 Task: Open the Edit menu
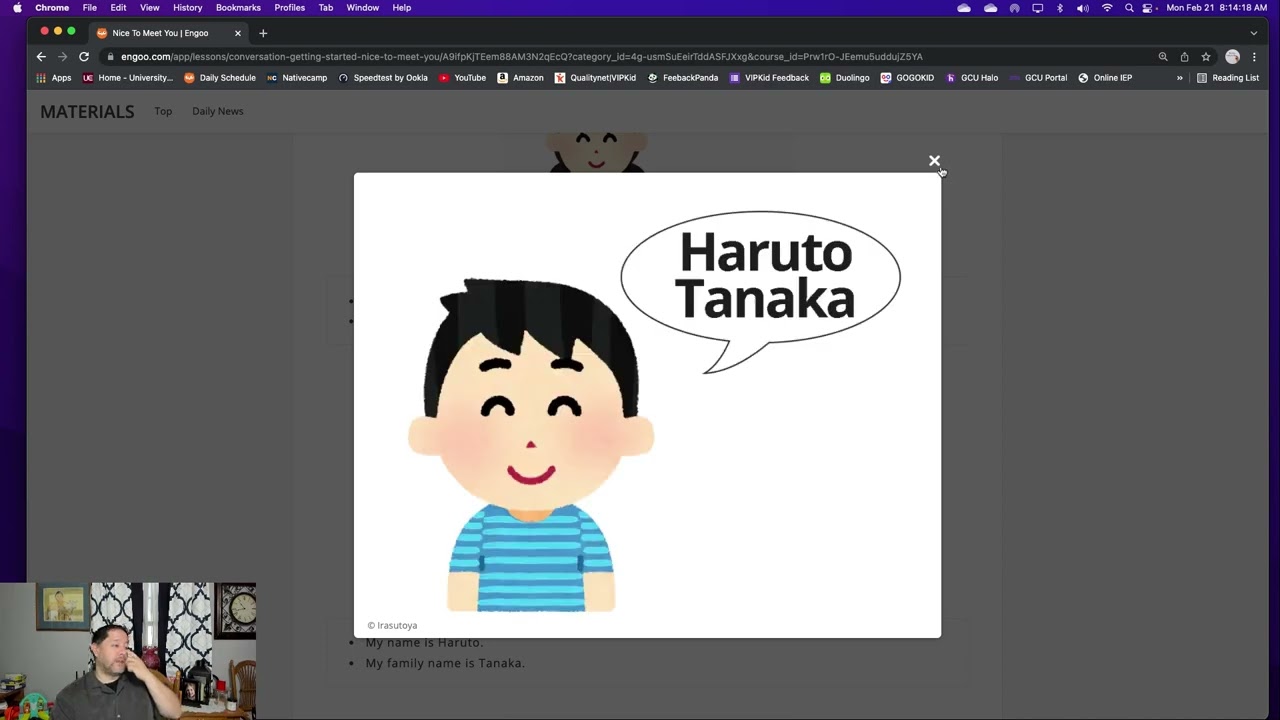pyautogui.click(x=118, y=8)
